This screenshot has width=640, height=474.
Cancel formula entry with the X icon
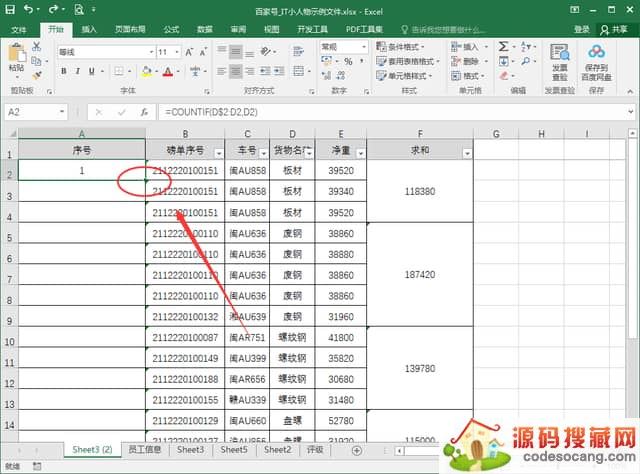point(98,112)
